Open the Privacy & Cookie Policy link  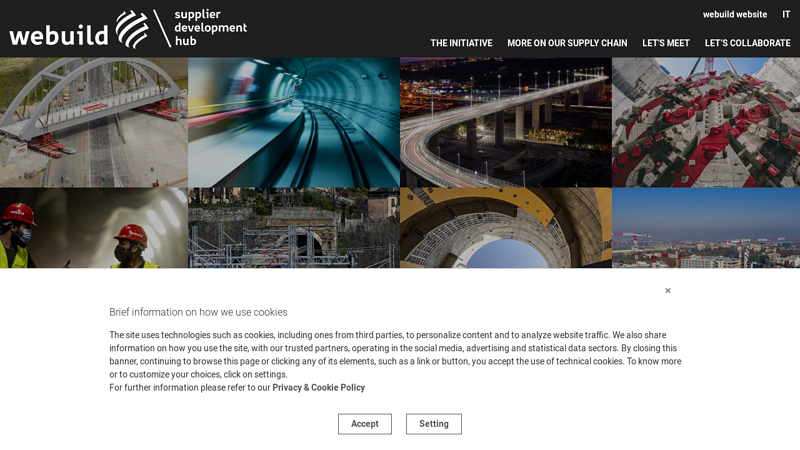[x=318, y=388]
